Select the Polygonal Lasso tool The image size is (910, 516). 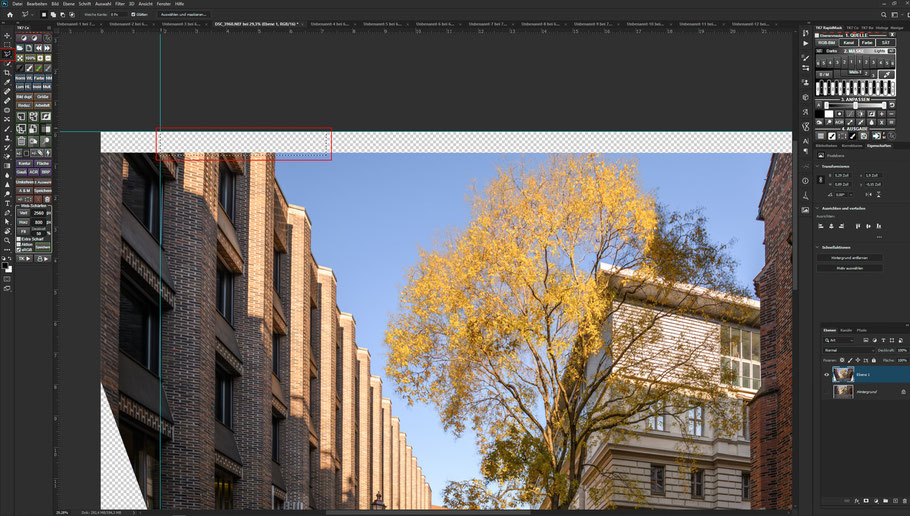[7, 55]
